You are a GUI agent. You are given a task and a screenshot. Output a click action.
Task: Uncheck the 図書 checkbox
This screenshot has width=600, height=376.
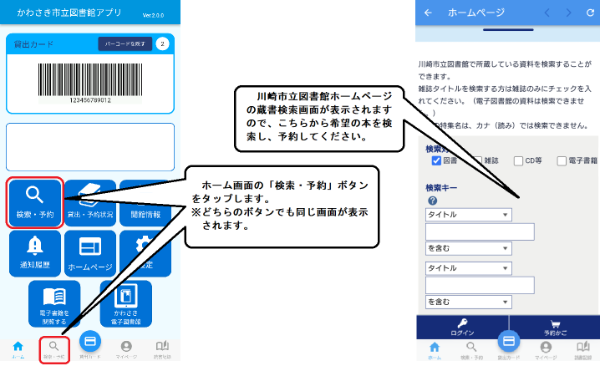click(436, 161)
